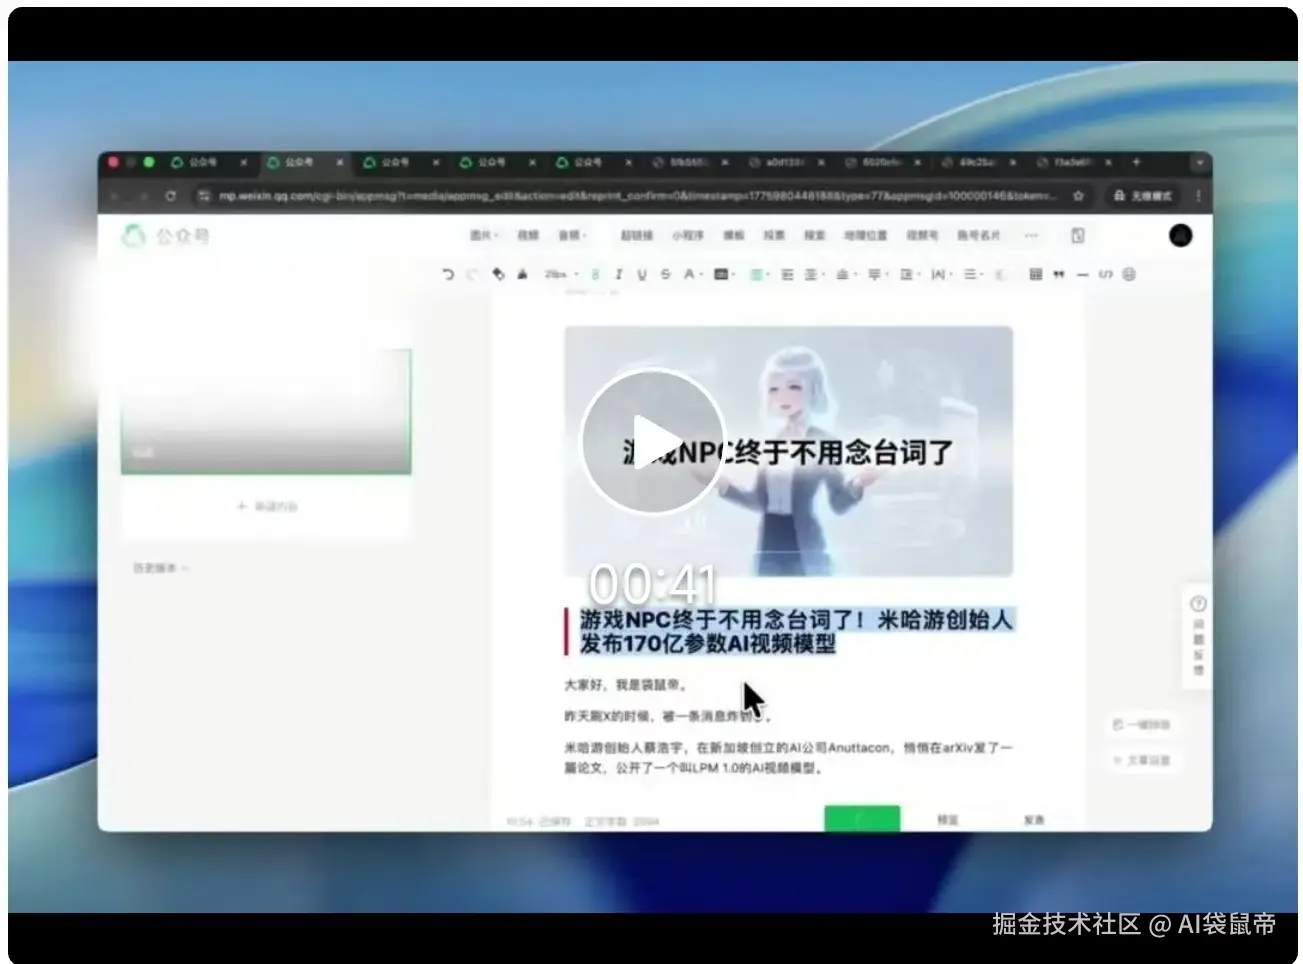Click the redo arrow in the editor toolbar

tap(471, 274)
